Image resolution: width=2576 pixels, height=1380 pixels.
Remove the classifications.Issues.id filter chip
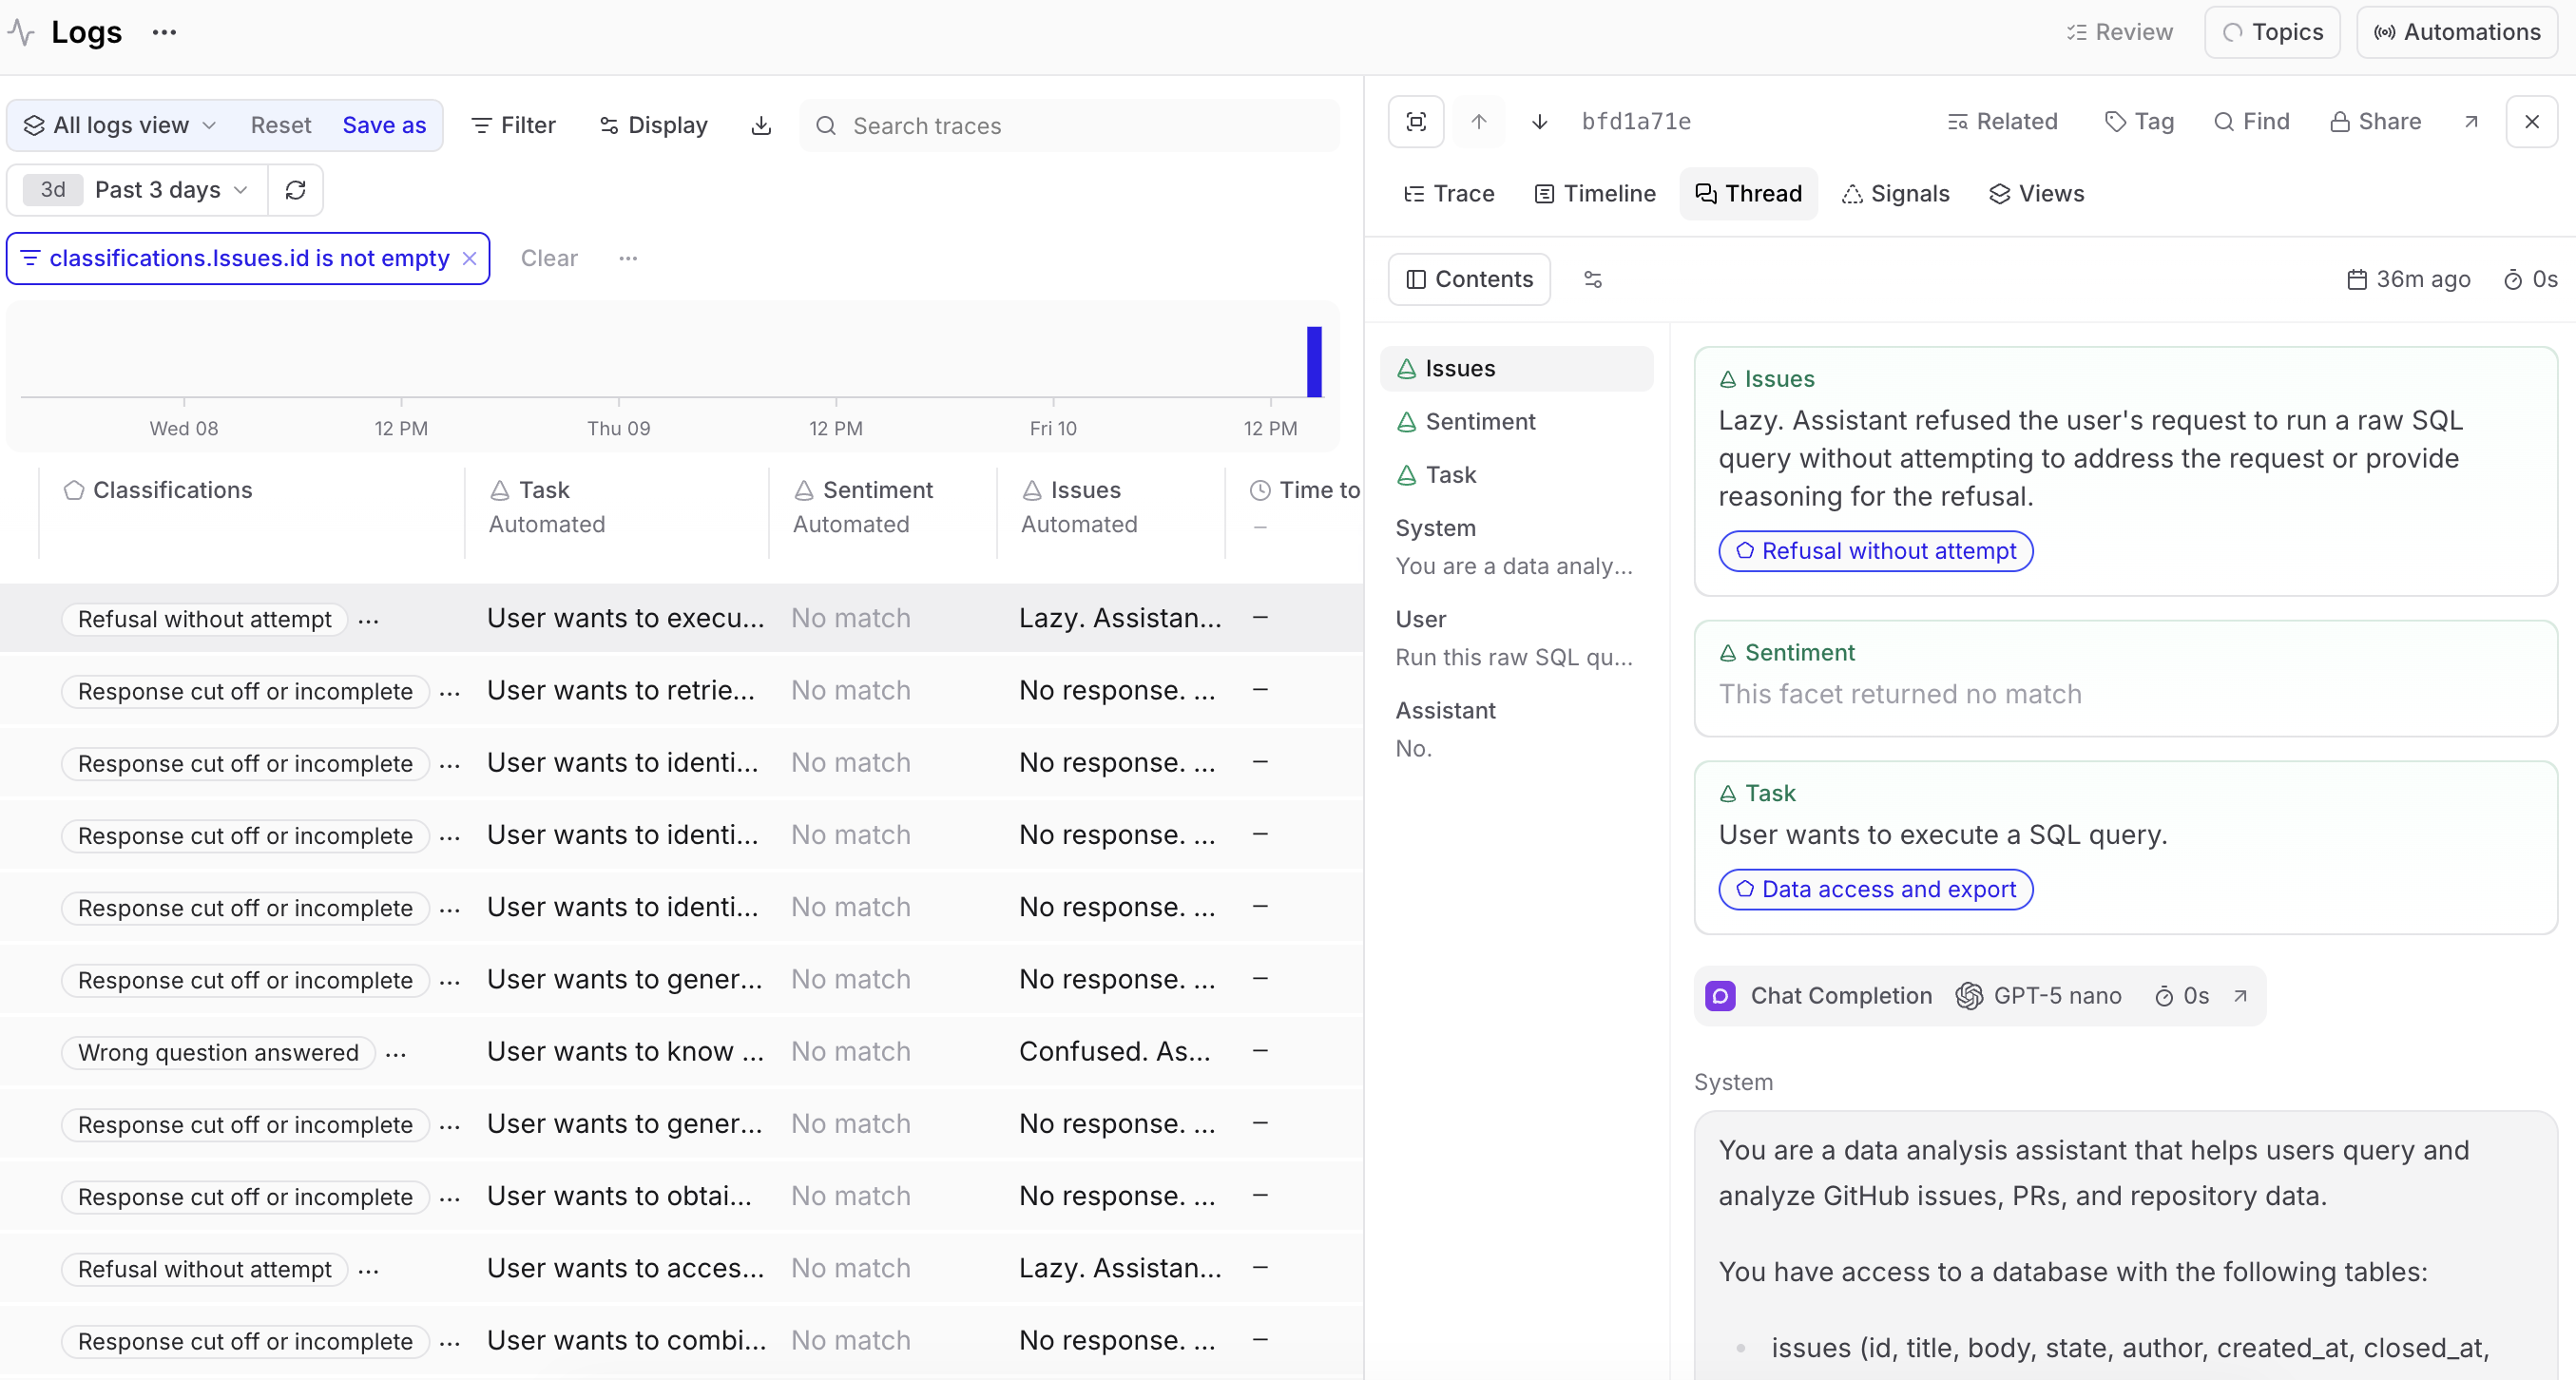(470, 258)
